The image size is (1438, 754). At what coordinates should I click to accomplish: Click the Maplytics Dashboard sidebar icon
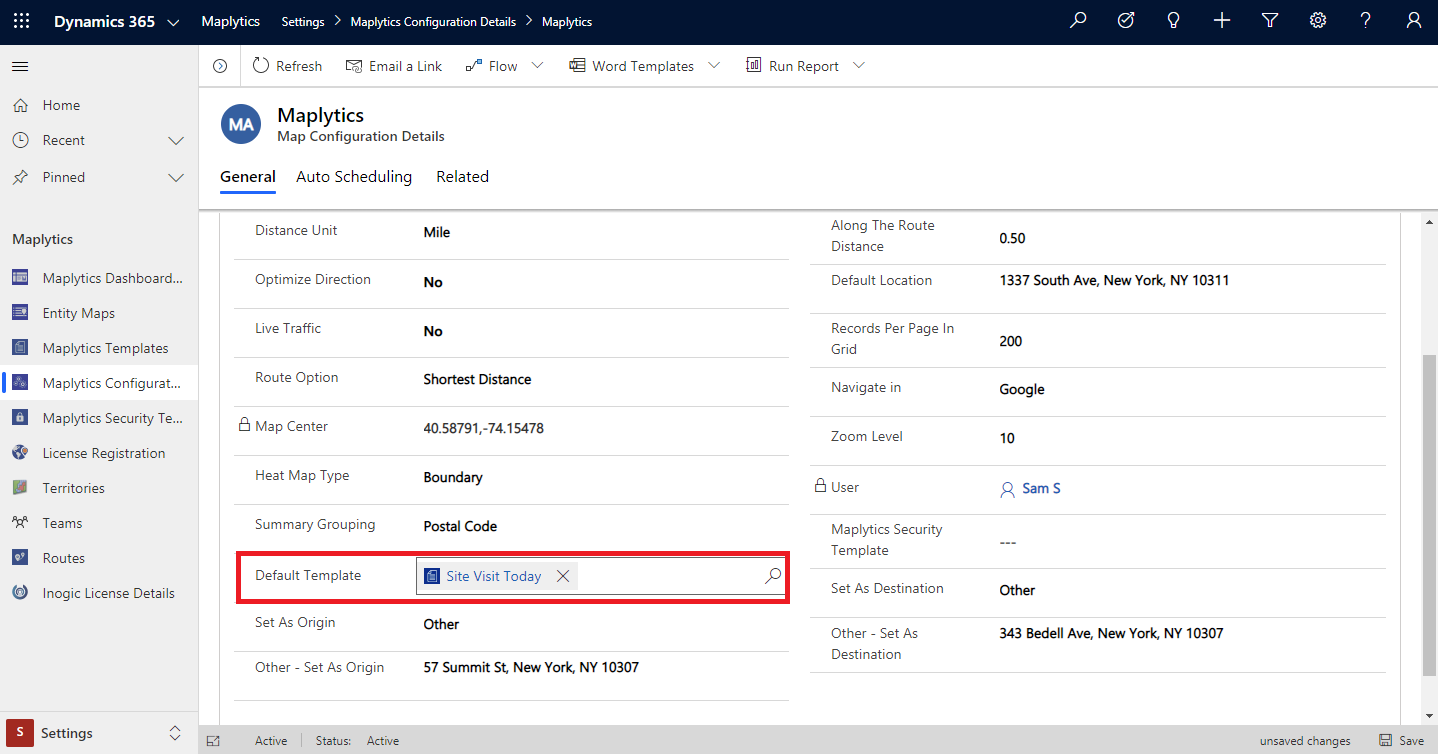point(20,278)
